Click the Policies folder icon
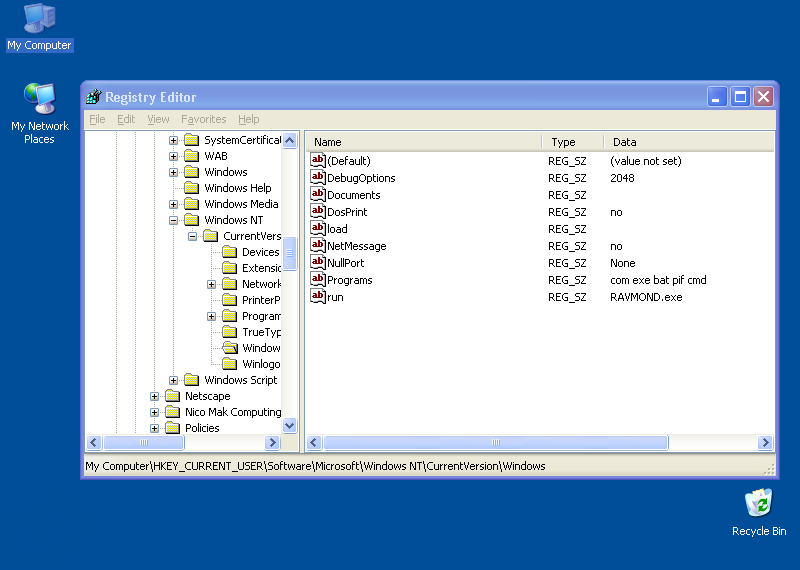800x570 pixels. tap(172, 428)
